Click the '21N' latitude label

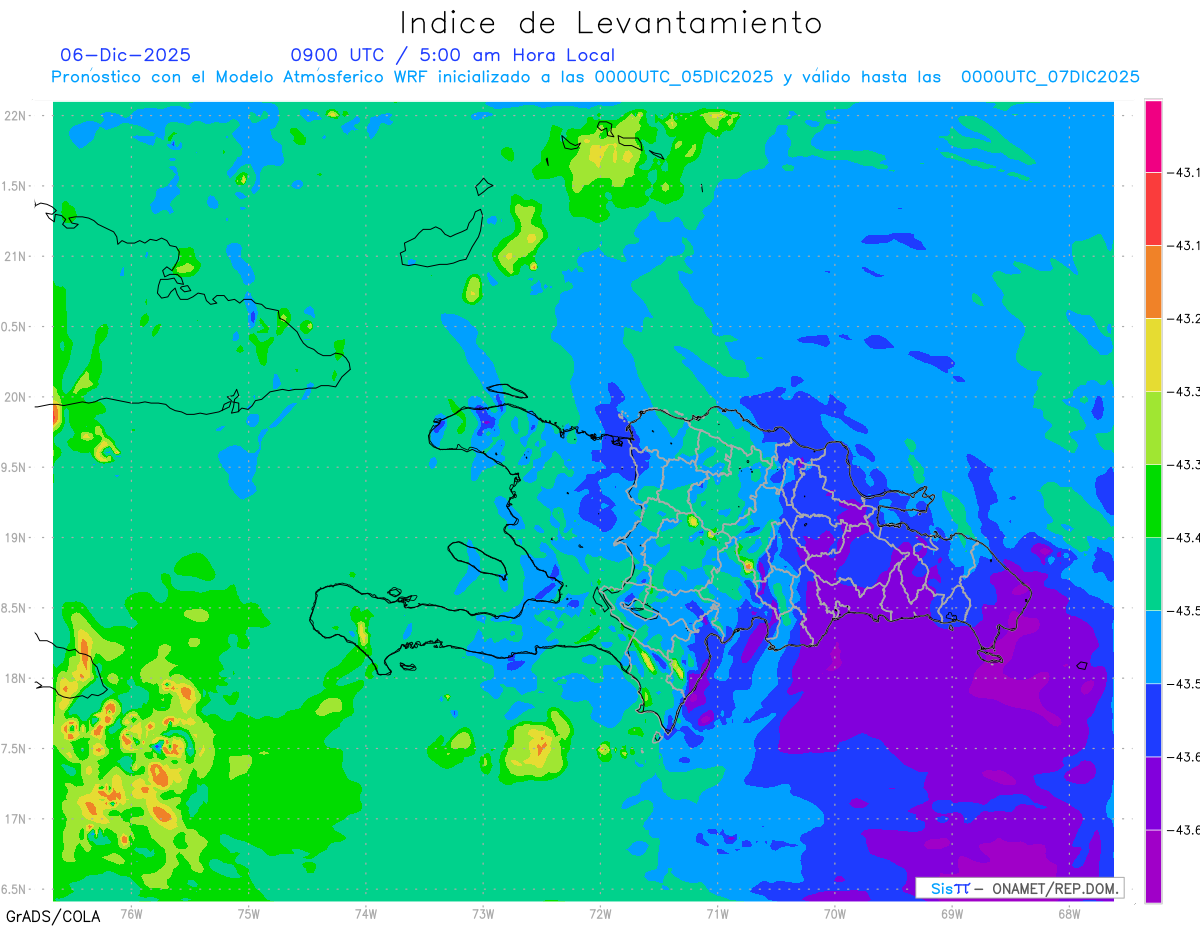click(17, 257)
